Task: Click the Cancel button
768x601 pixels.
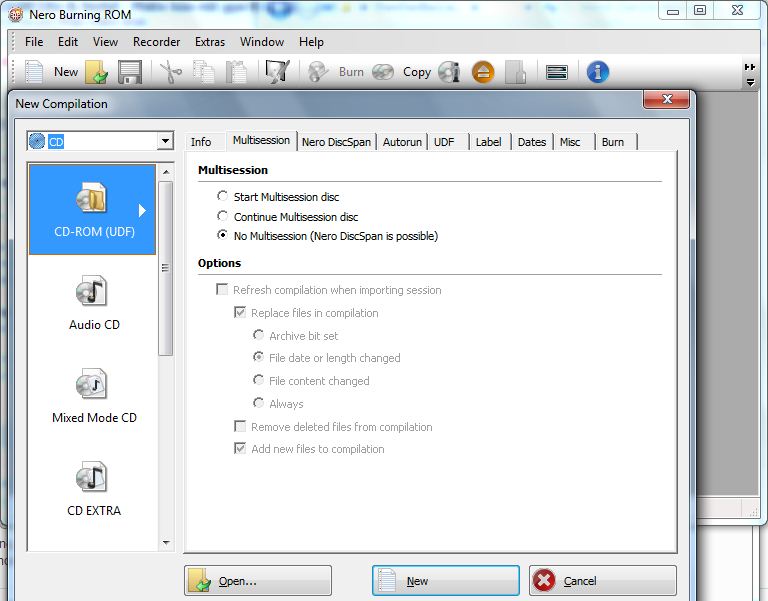Action: pyautogui.click(x=603, y=581)
